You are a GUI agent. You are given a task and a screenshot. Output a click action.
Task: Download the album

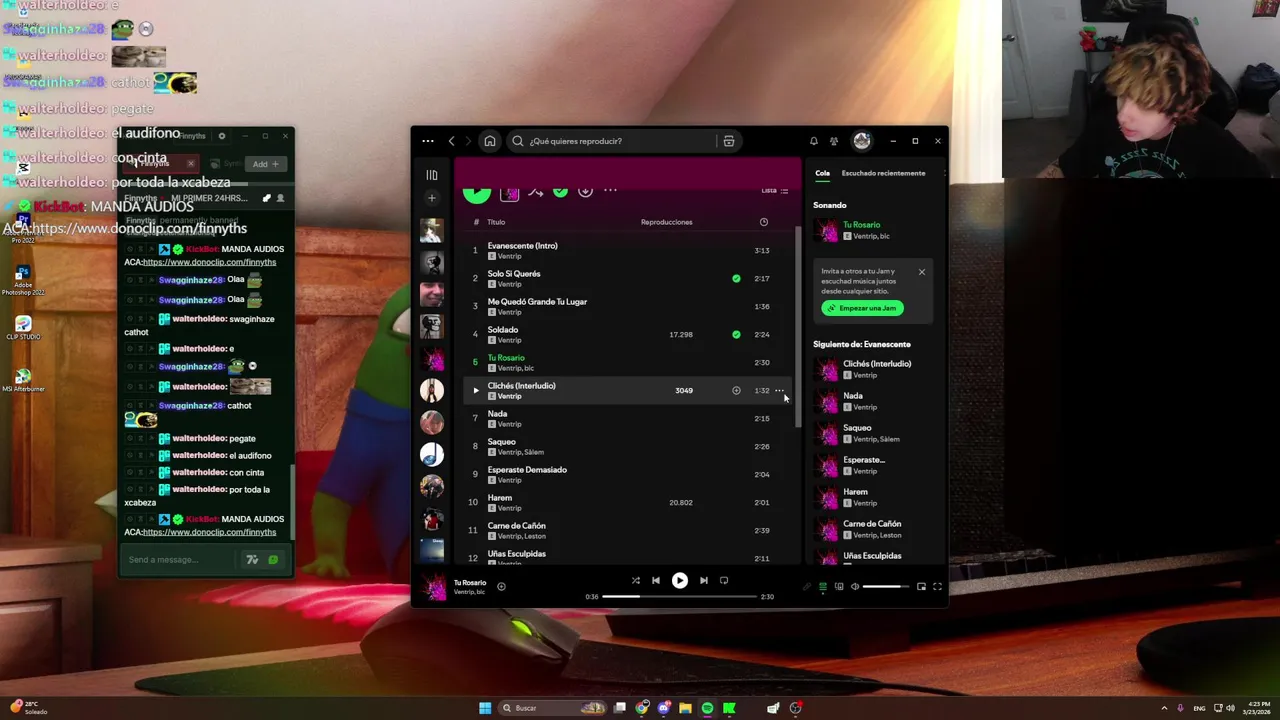click(x=585, y=191)
